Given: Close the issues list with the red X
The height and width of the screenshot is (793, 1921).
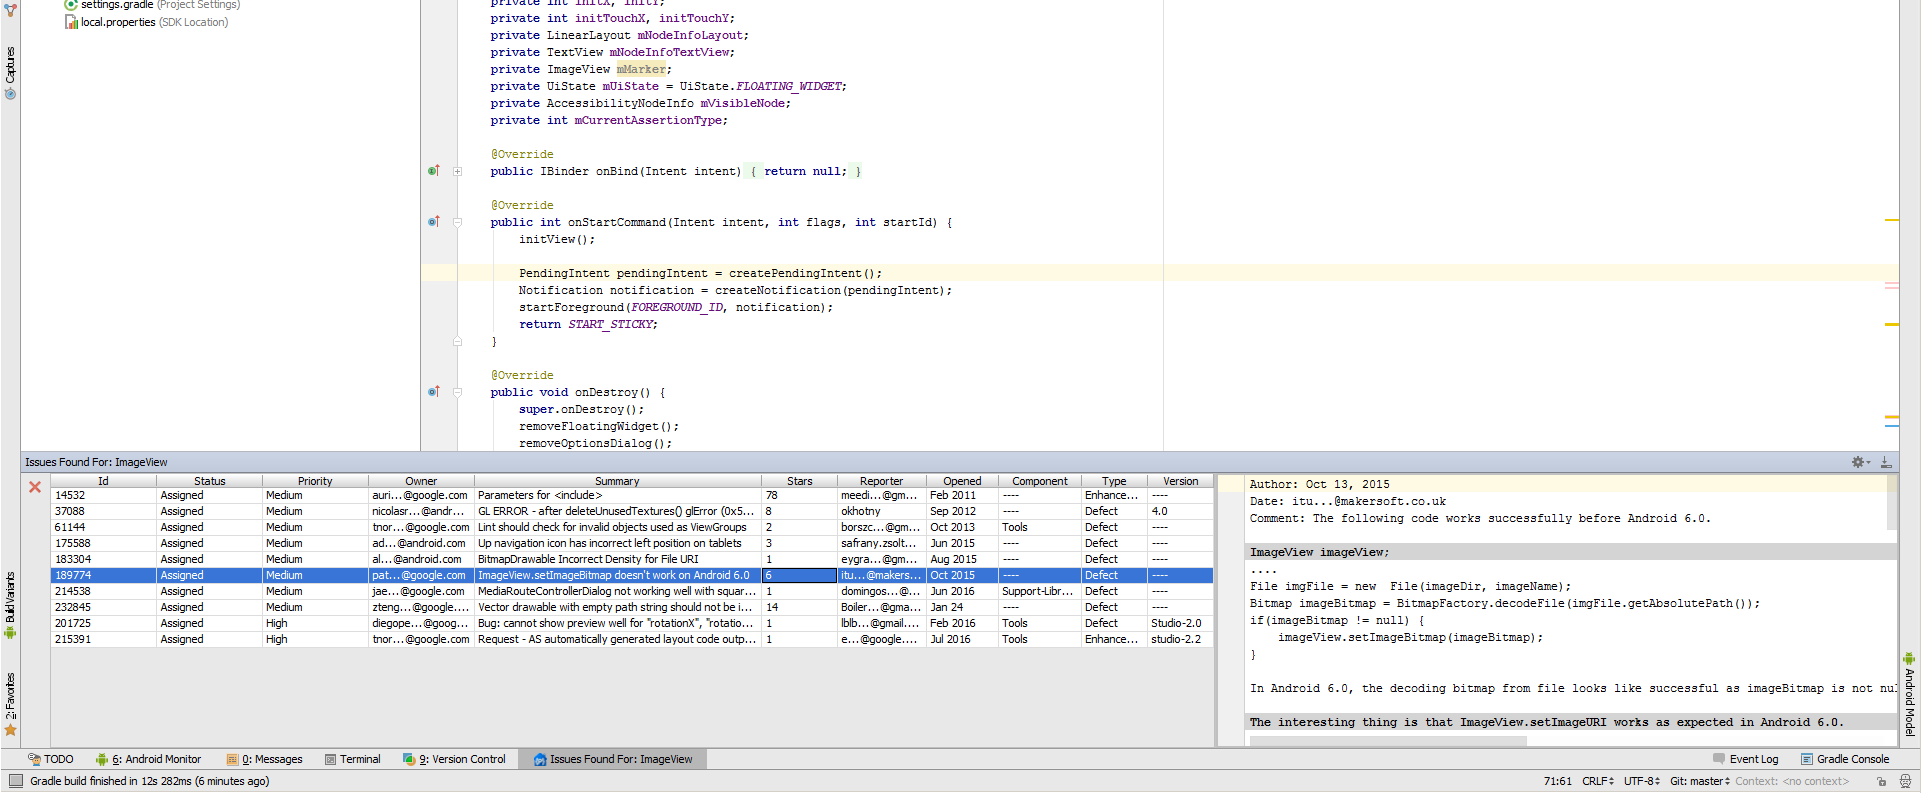Looking at the screenshot, I should [35, 487].
